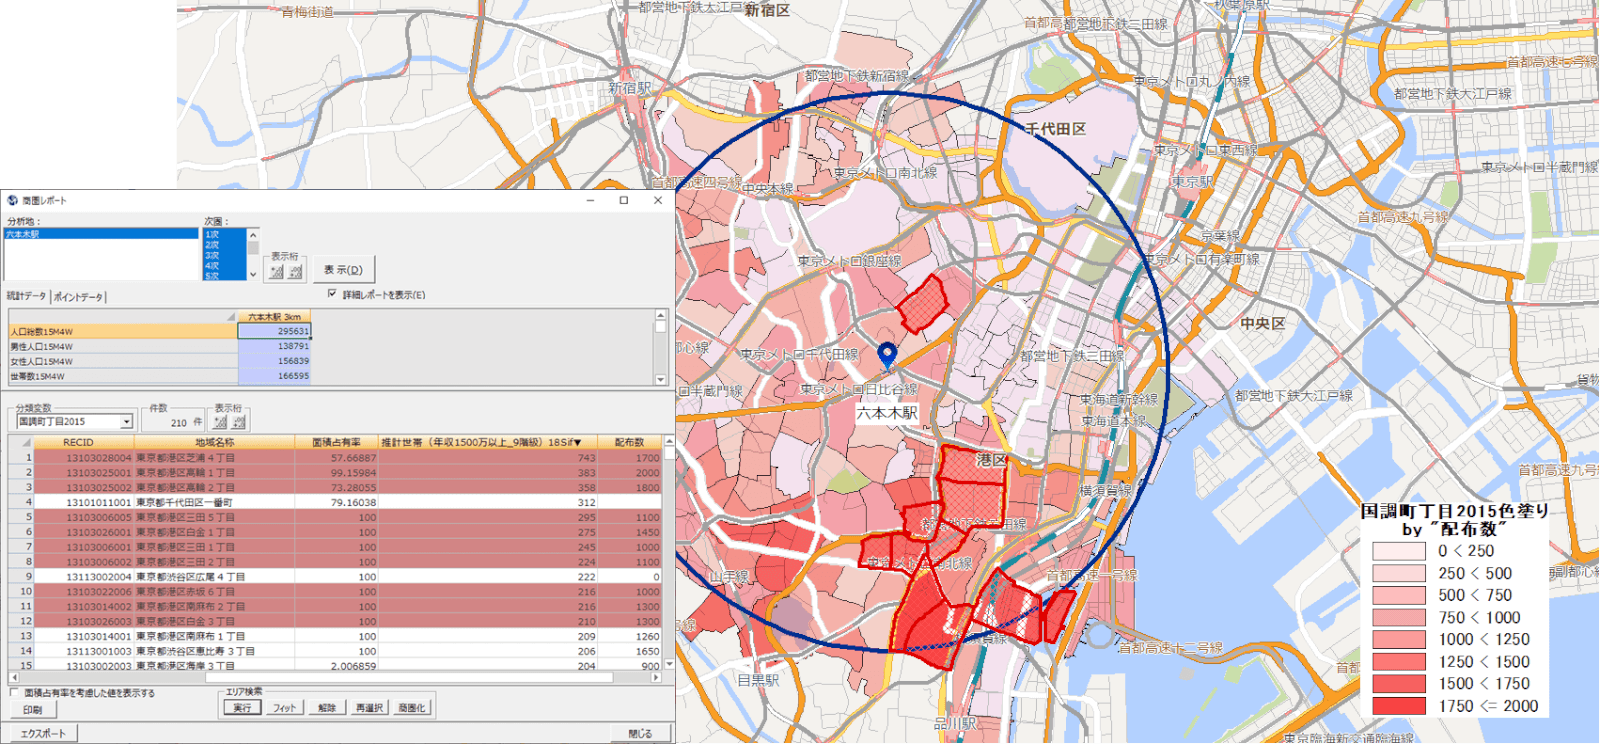The width and height of the screenshot is (1600, 744).
Task: Select 六本木駅 in 分析地 list
Action: click(x=101, y=234)
